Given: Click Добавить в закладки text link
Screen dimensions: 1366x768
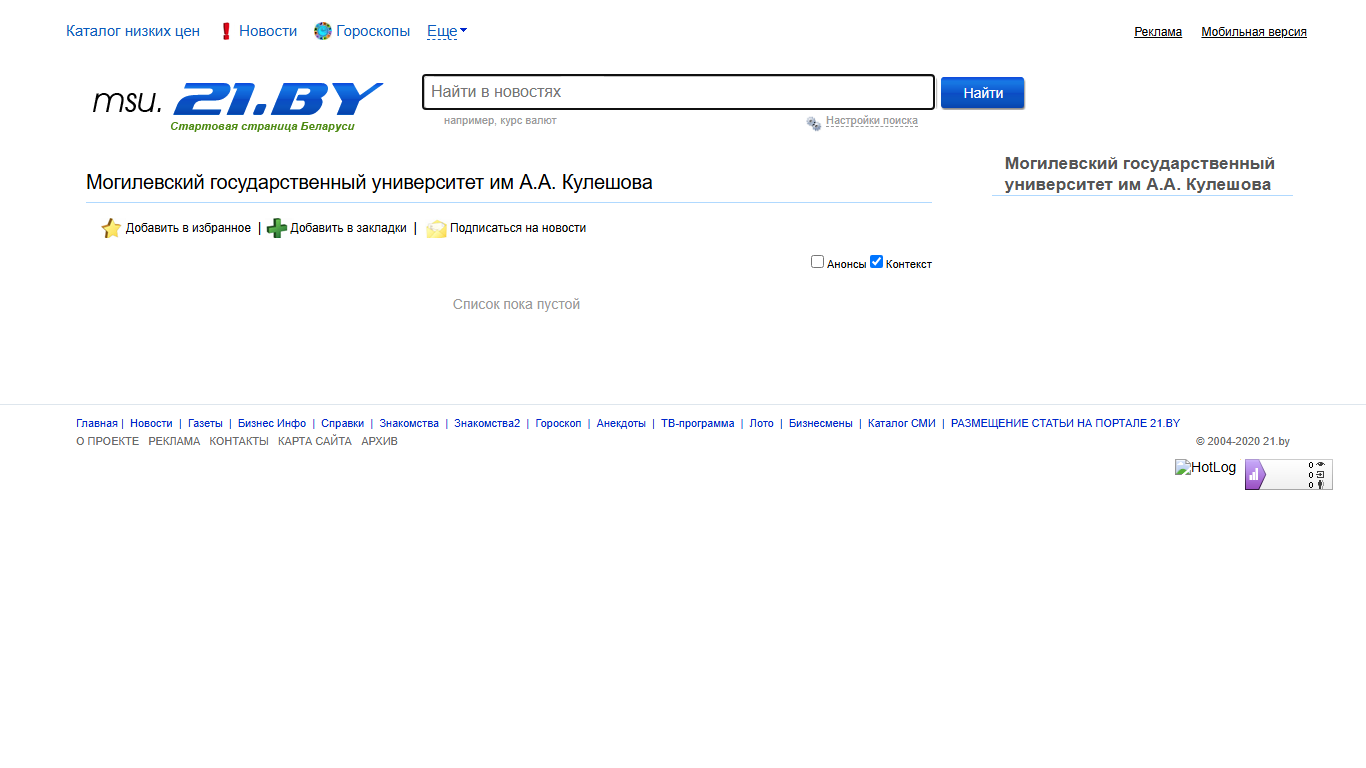Looking at the screenshot, I should 348,228.
